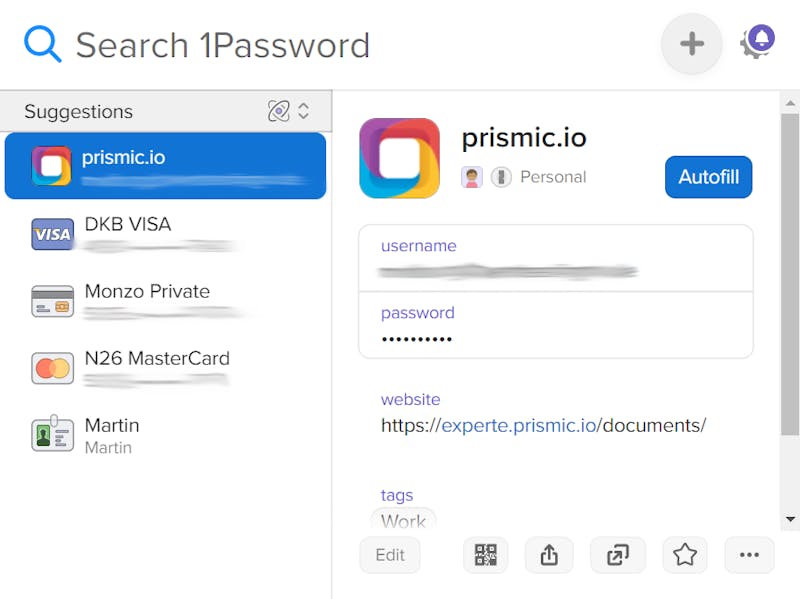Click the share item icon
800x599 pixels.
point(549,555)
